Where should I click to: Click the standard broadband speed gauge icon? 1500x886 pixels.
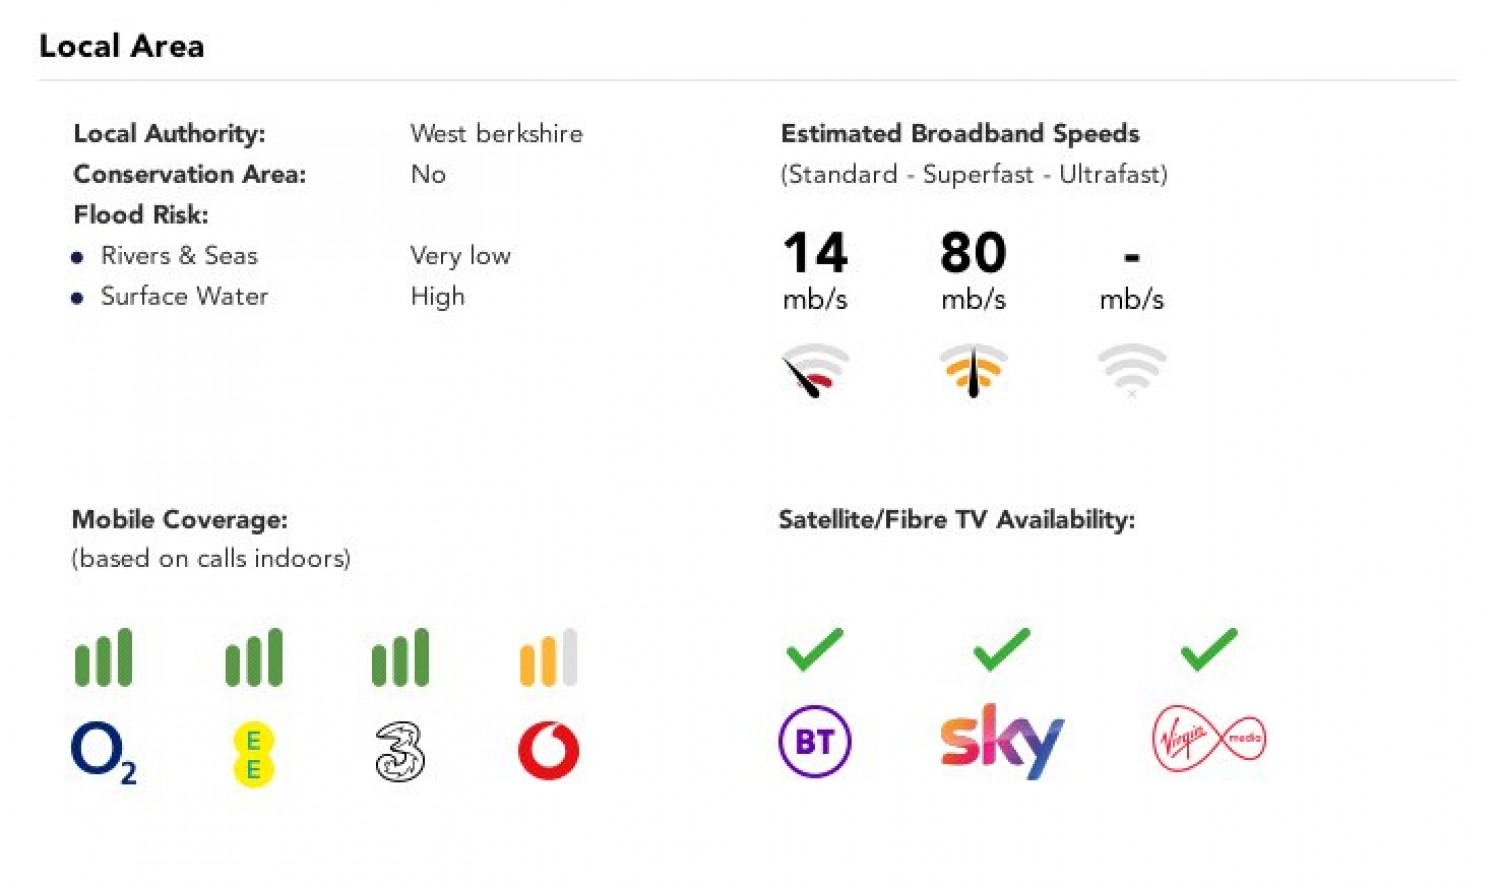pyautogui.click(x=815, y=370)
